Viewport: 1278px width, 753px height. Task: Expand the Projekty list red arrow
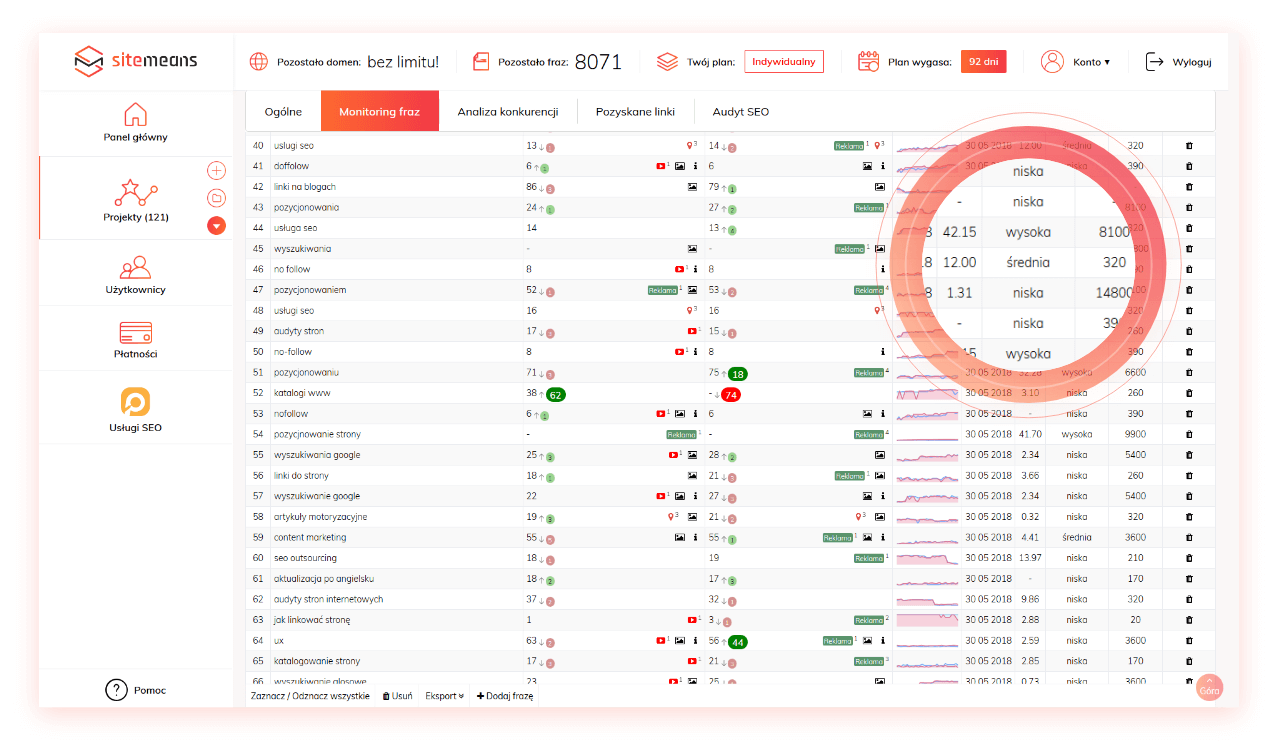(x=216, y=226)
